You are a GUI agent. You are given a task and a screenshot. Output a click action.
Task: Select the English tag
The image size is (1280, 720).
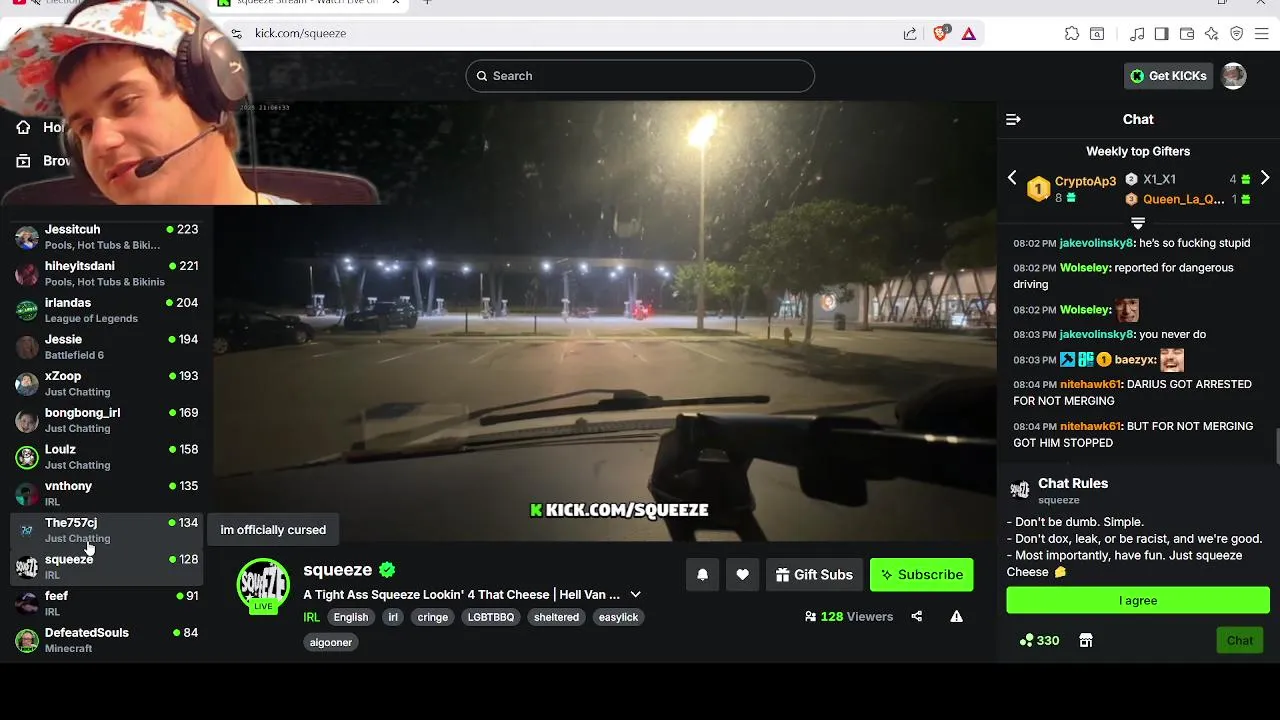351,617
